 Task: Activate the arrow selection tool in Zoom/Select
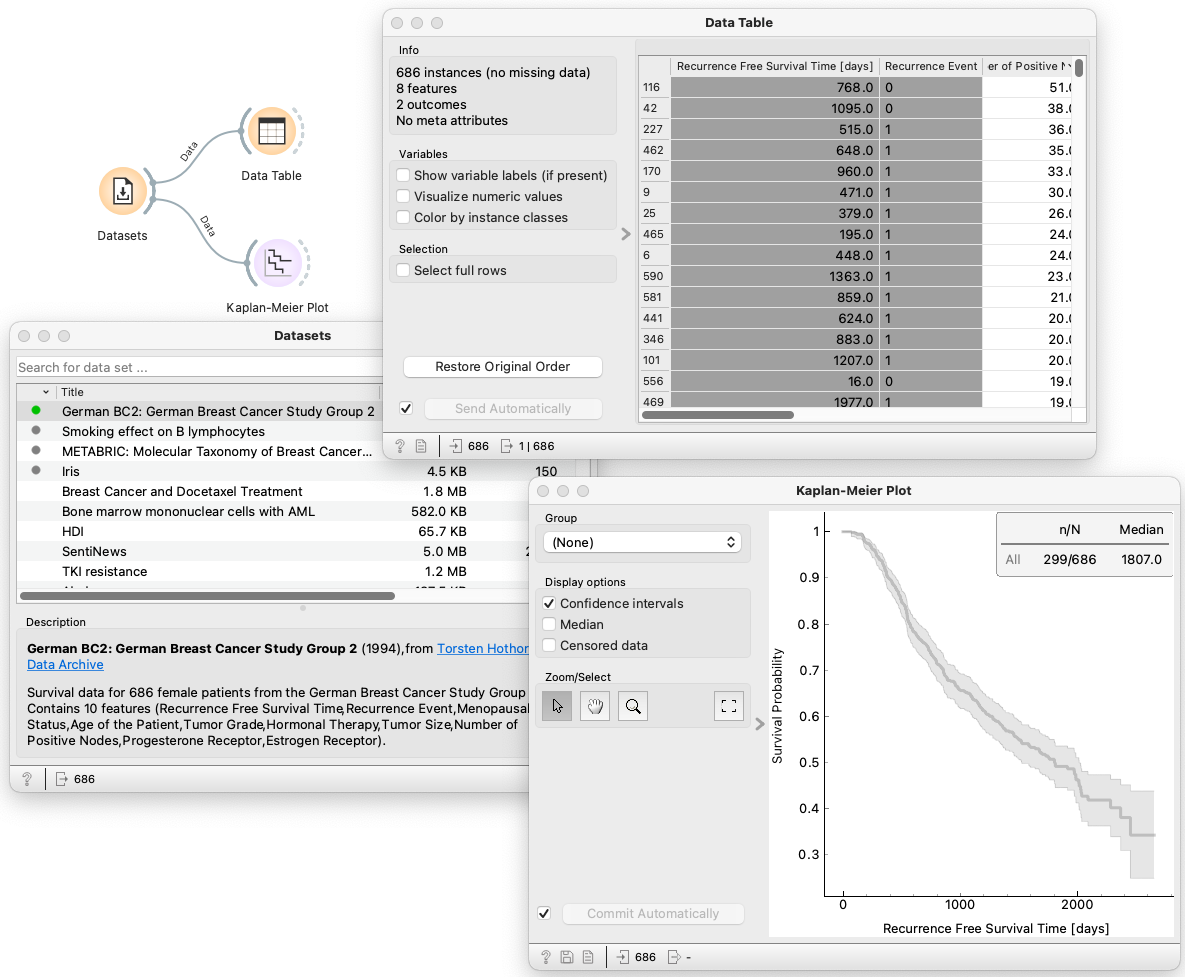pyautogui.click(x=557, y=706)
